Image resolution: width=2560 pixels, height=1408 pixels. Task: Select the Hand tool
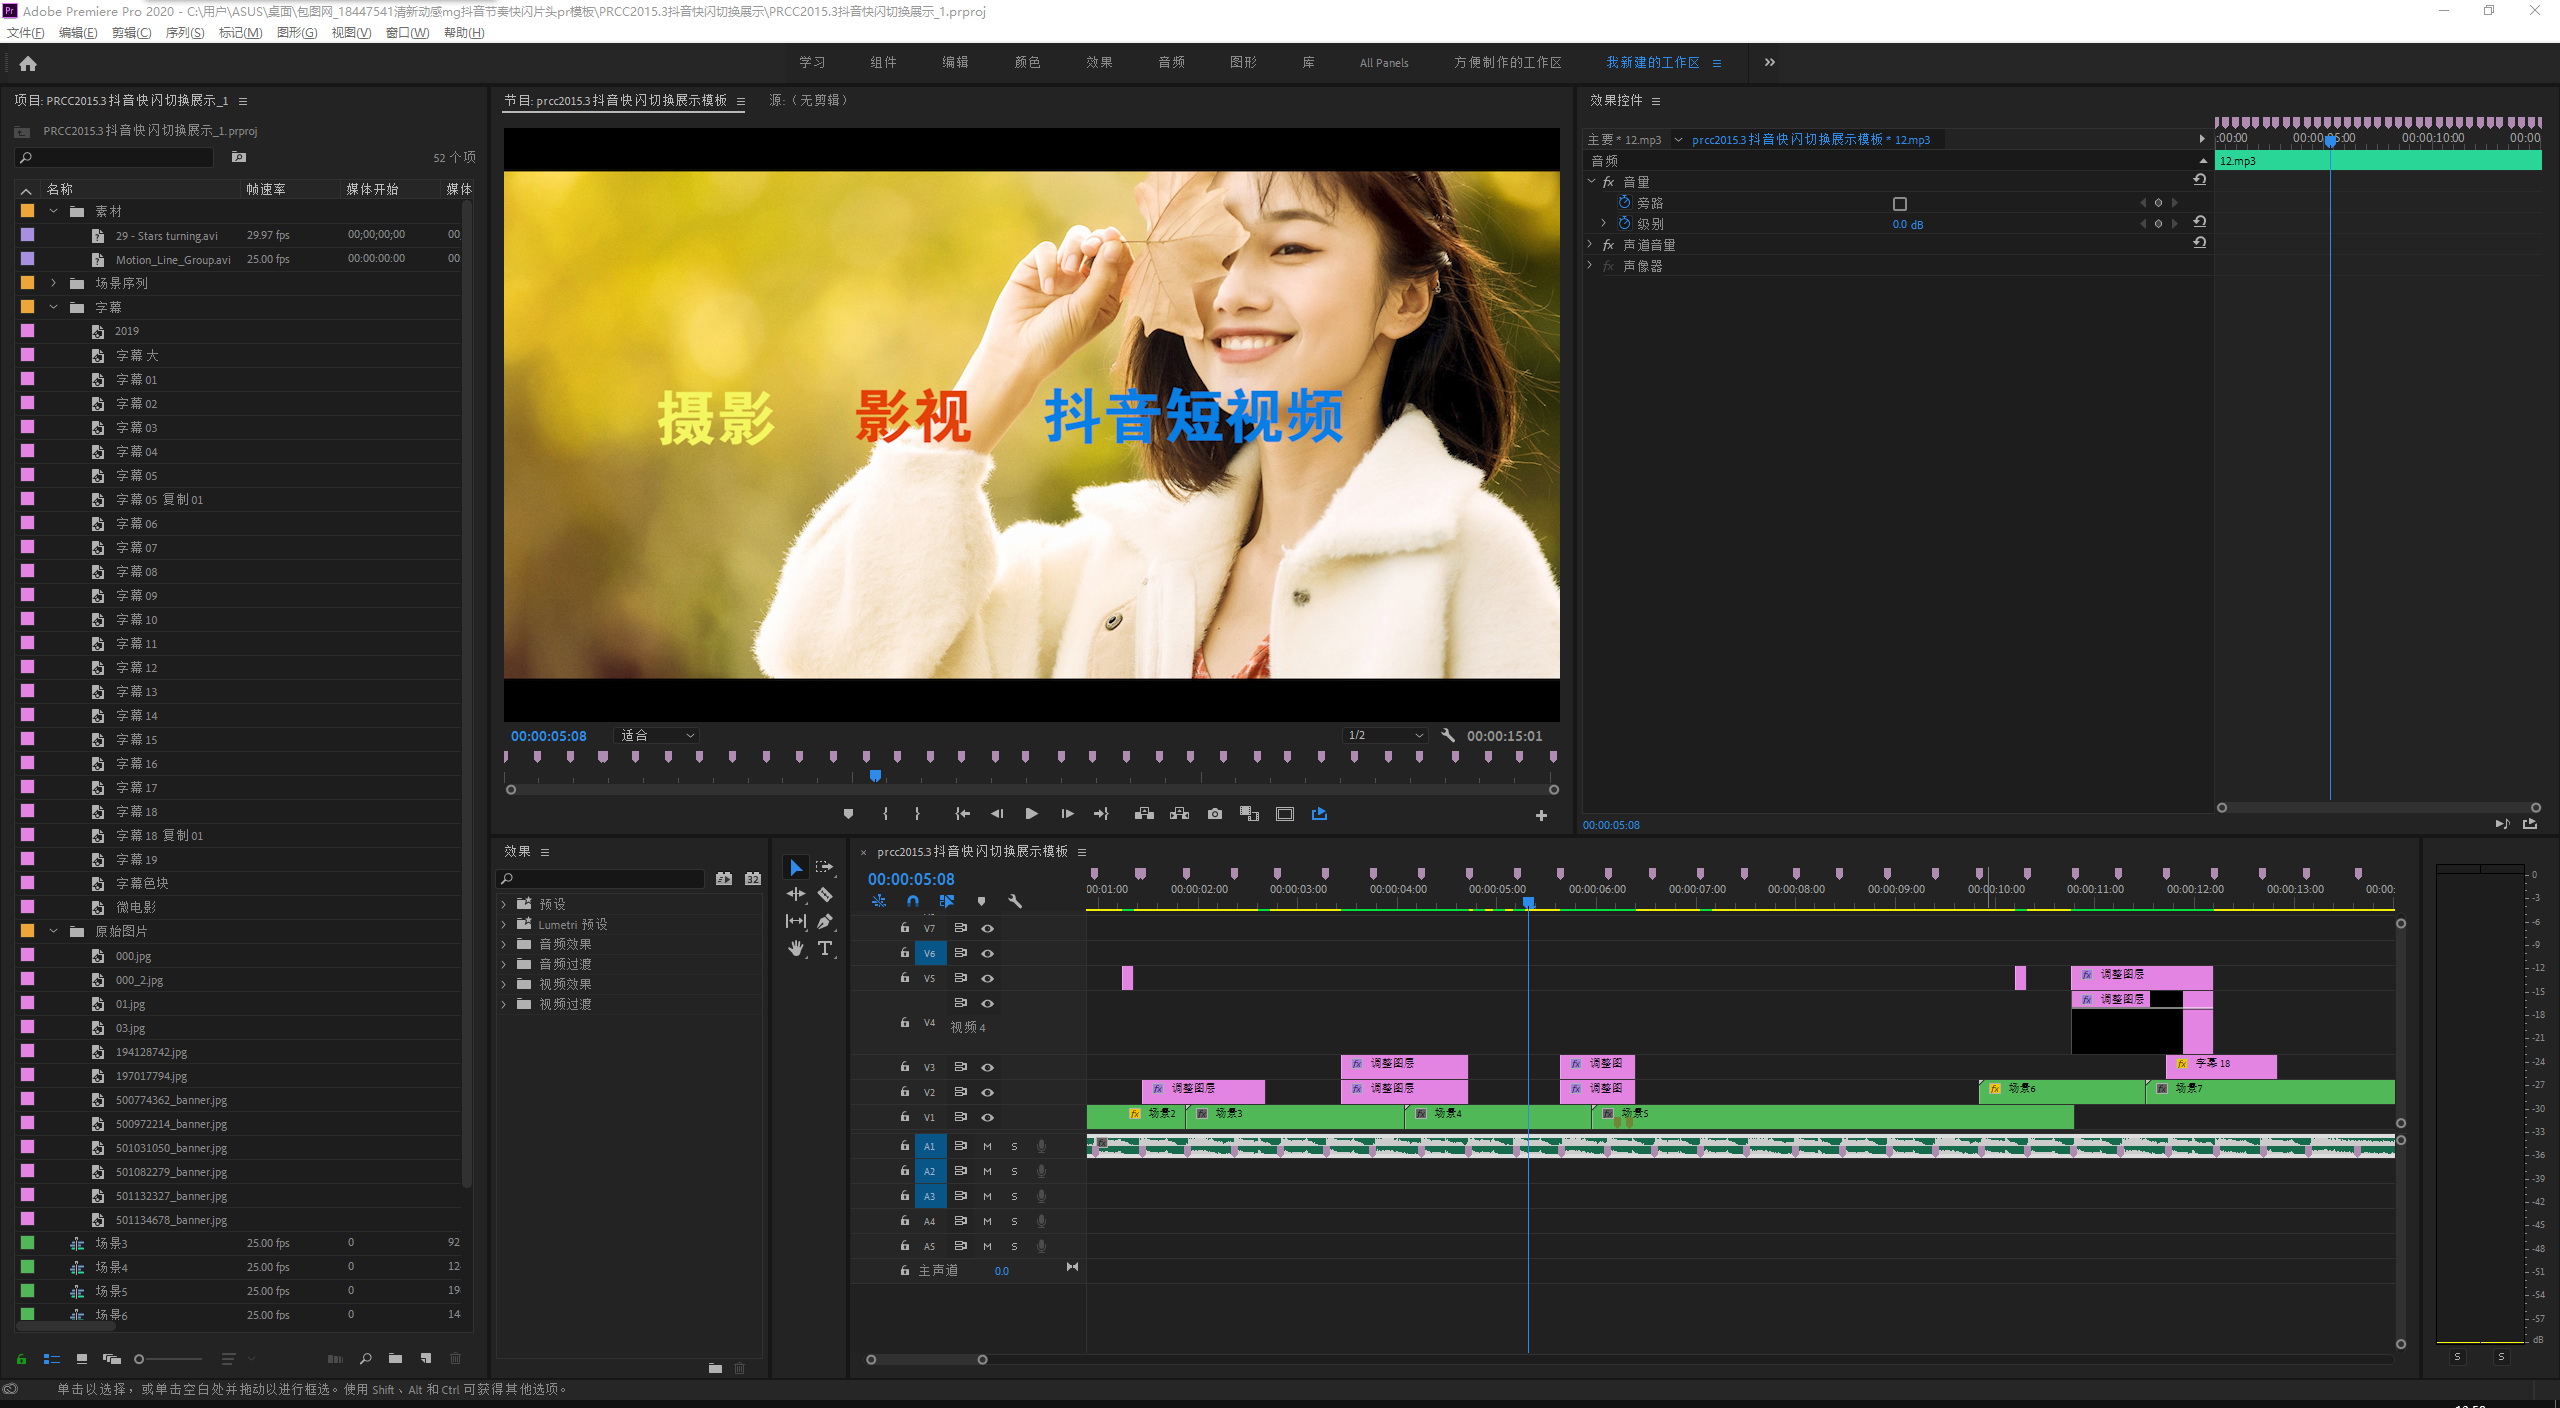(796, 948)
